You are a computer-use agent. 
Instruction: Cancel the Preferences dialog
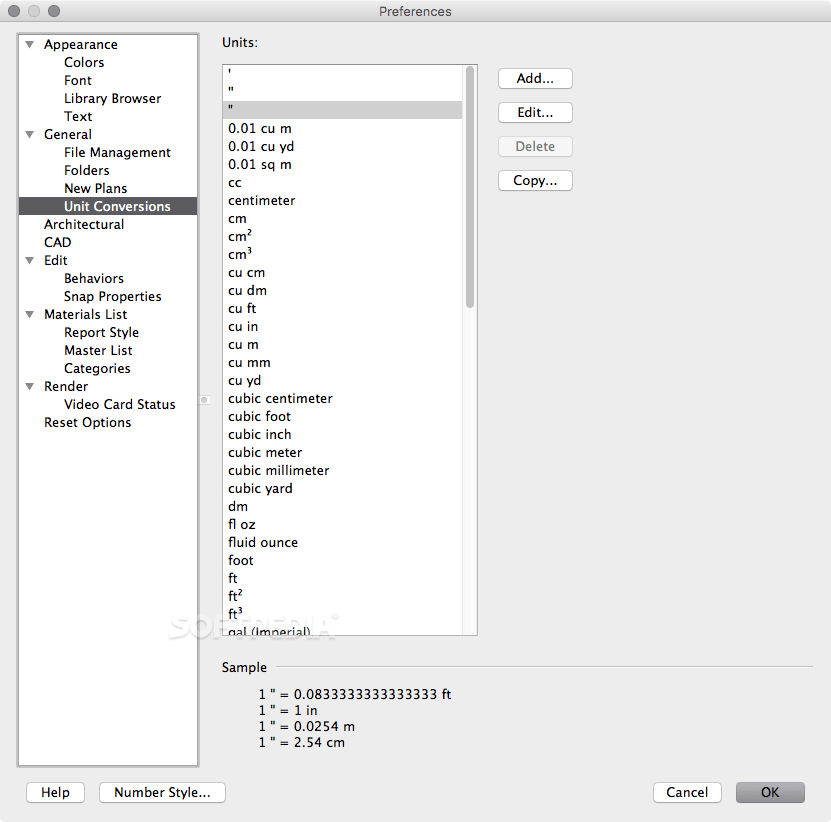[x=687, y=792]
